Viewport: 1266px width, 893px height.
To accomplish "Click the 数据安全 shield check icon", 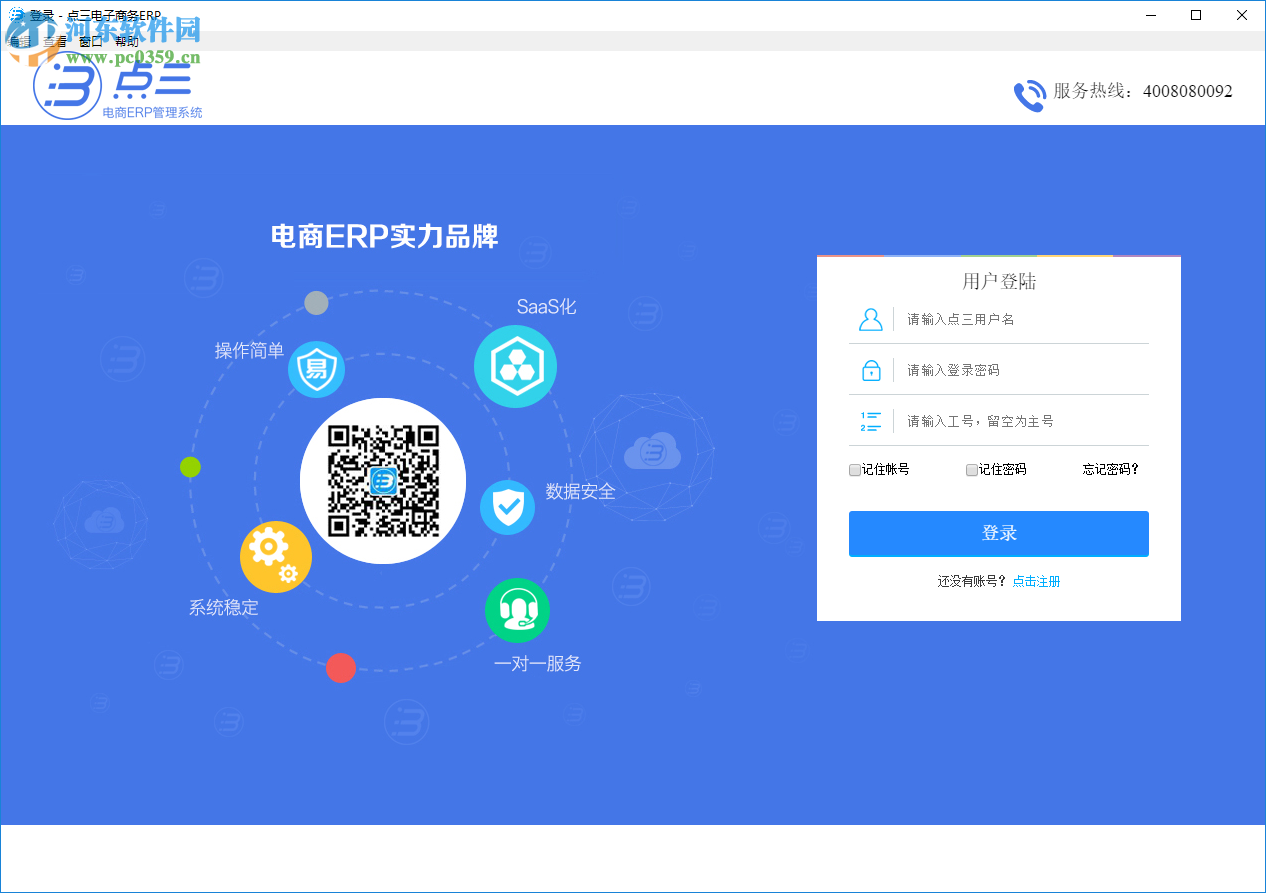I will (507, 506).
